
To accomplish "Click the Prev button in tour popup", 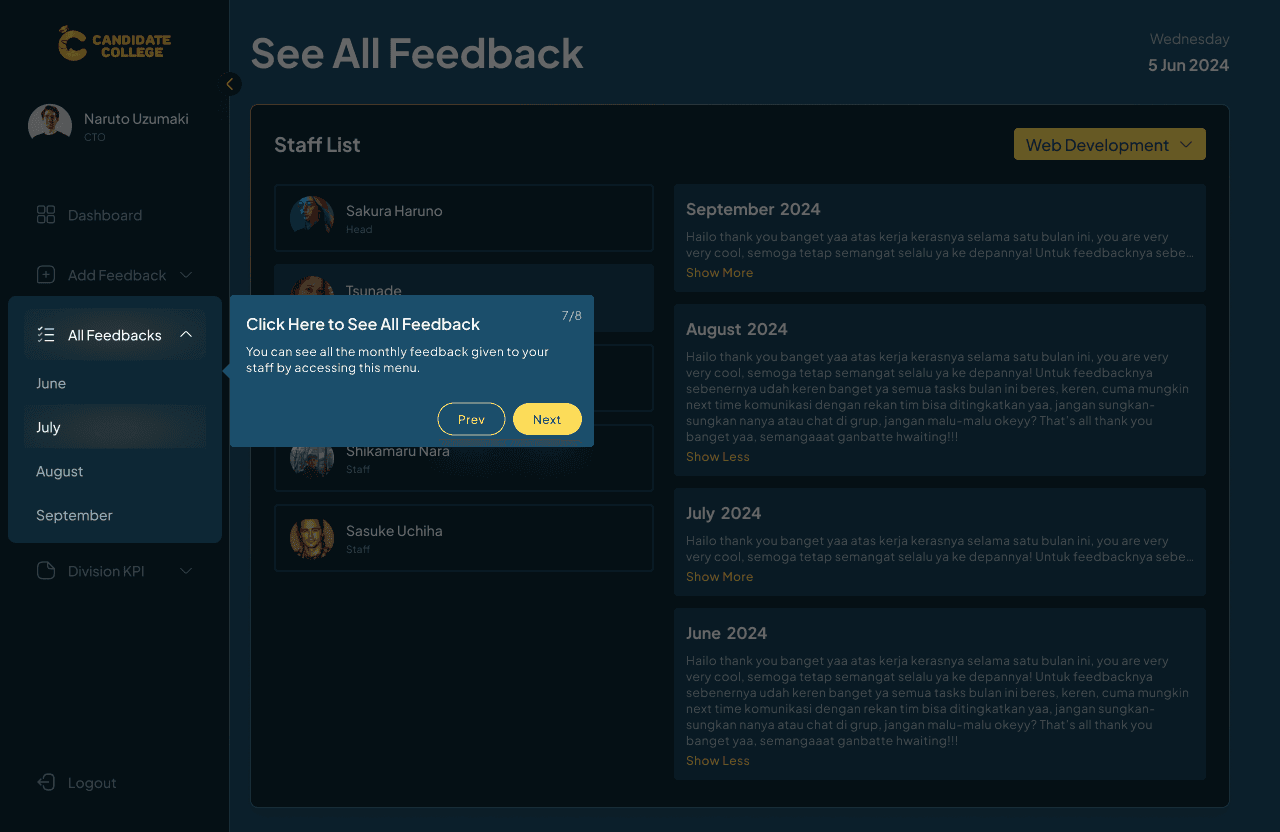I will click(471, 419).
